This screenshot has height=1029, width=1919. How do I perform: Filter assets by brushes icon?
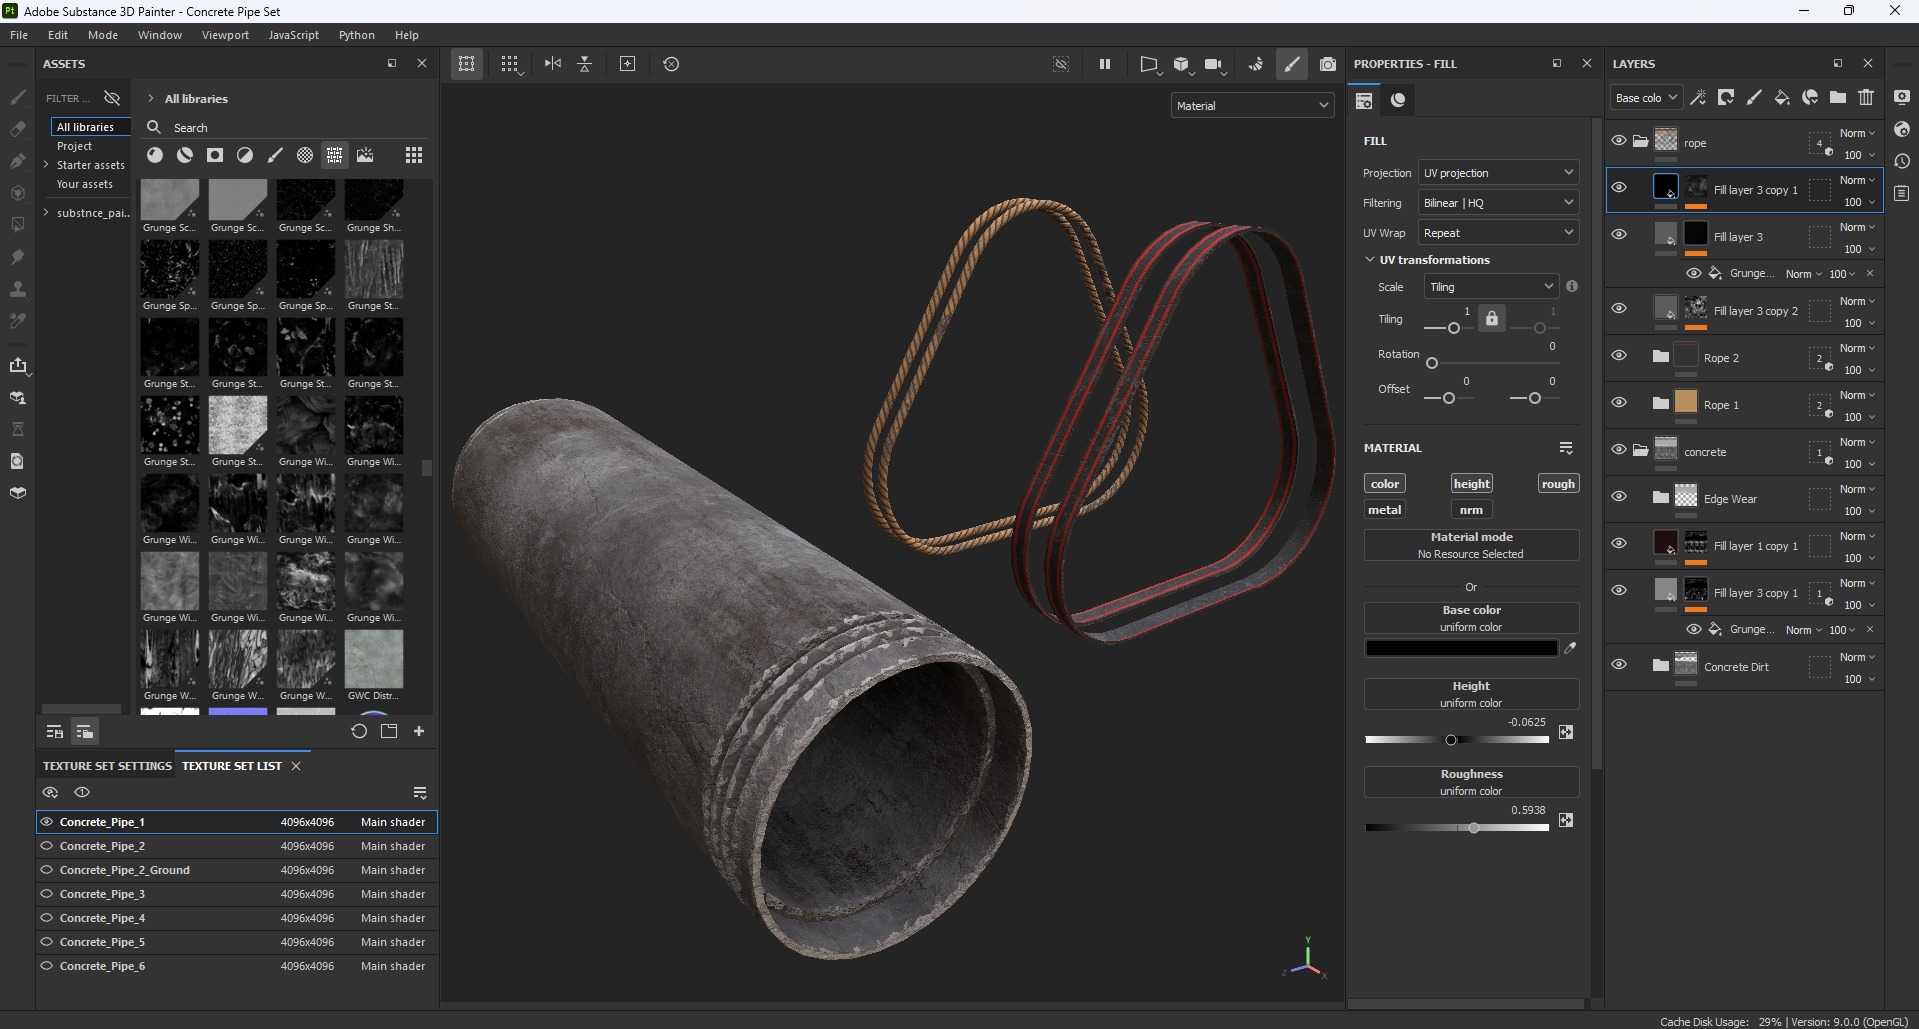point(275,155)
